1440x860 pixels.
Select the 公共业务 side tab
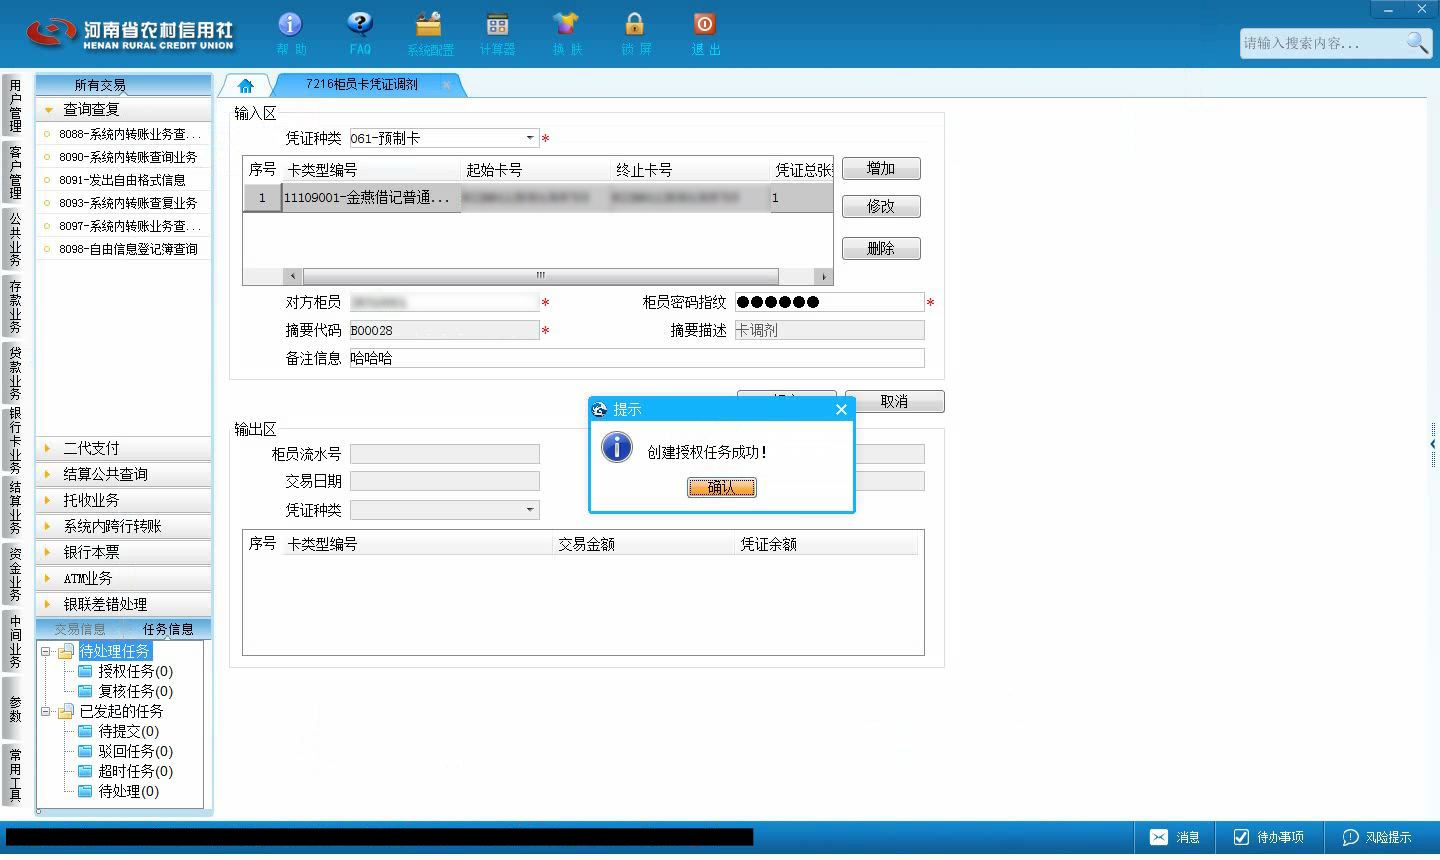point(15,239)
